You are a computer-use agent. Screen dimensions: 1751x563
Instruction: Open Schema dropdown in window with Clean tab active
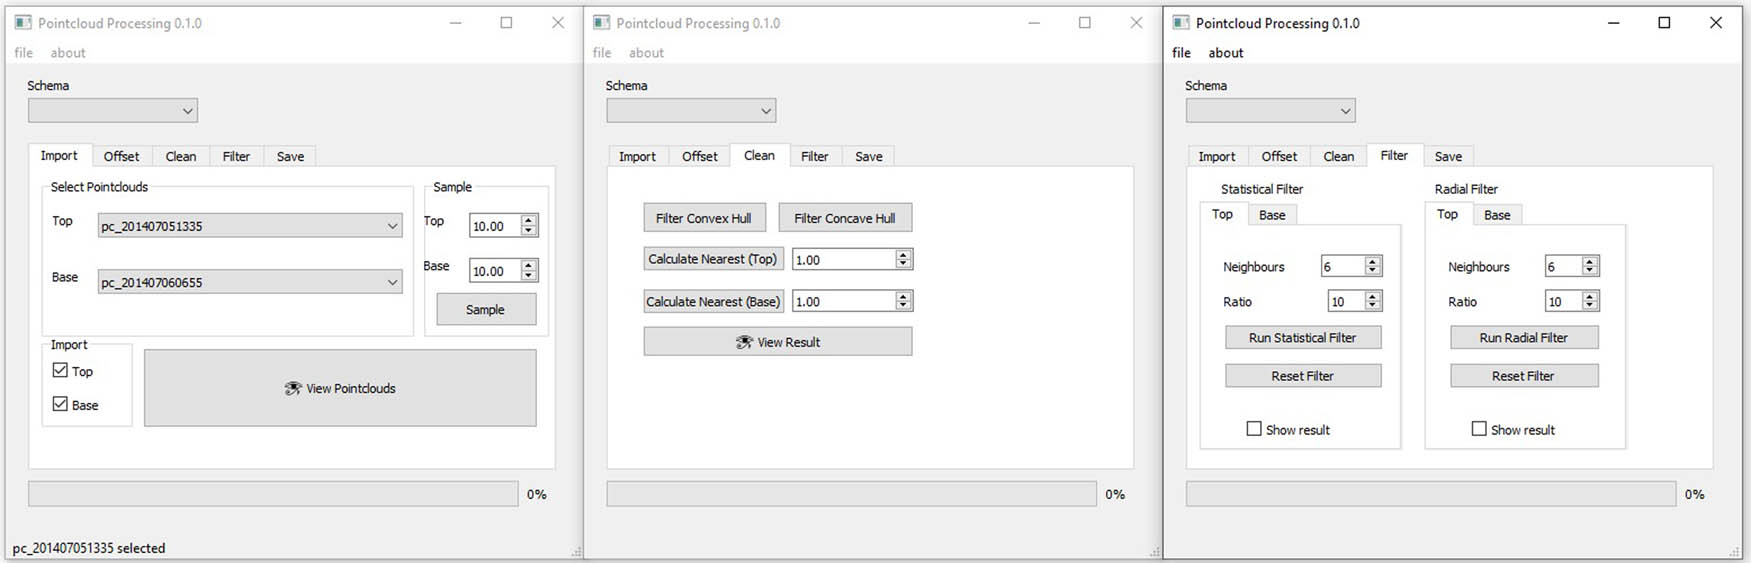click(691, 111)
